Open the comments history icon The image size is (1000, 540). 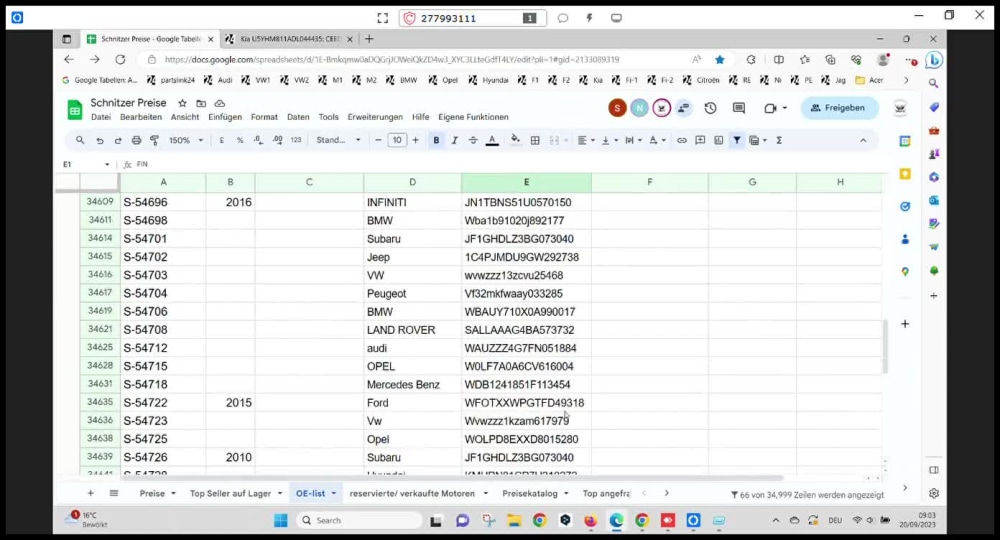[x=739, y=108]
